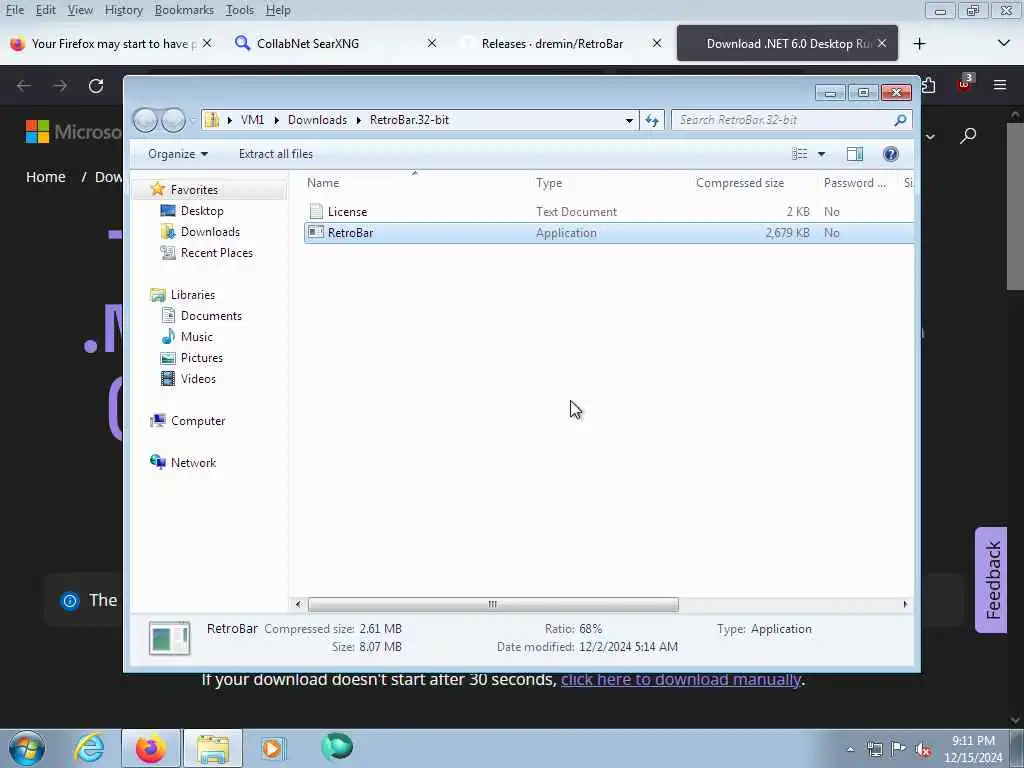Click VM1 in the address breadcrumb

point(252,120)
